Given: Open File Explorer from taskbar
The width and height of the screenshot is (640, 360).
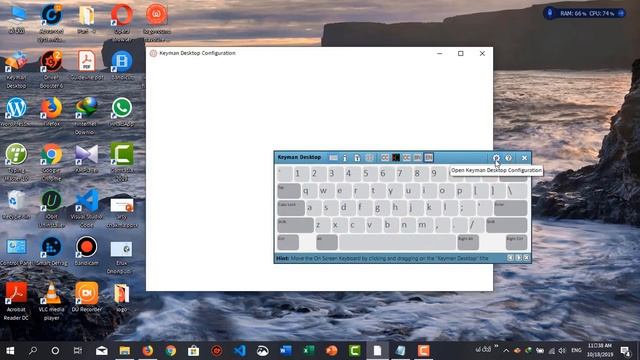Looking at the screenshot, I should tap(124, 351).
